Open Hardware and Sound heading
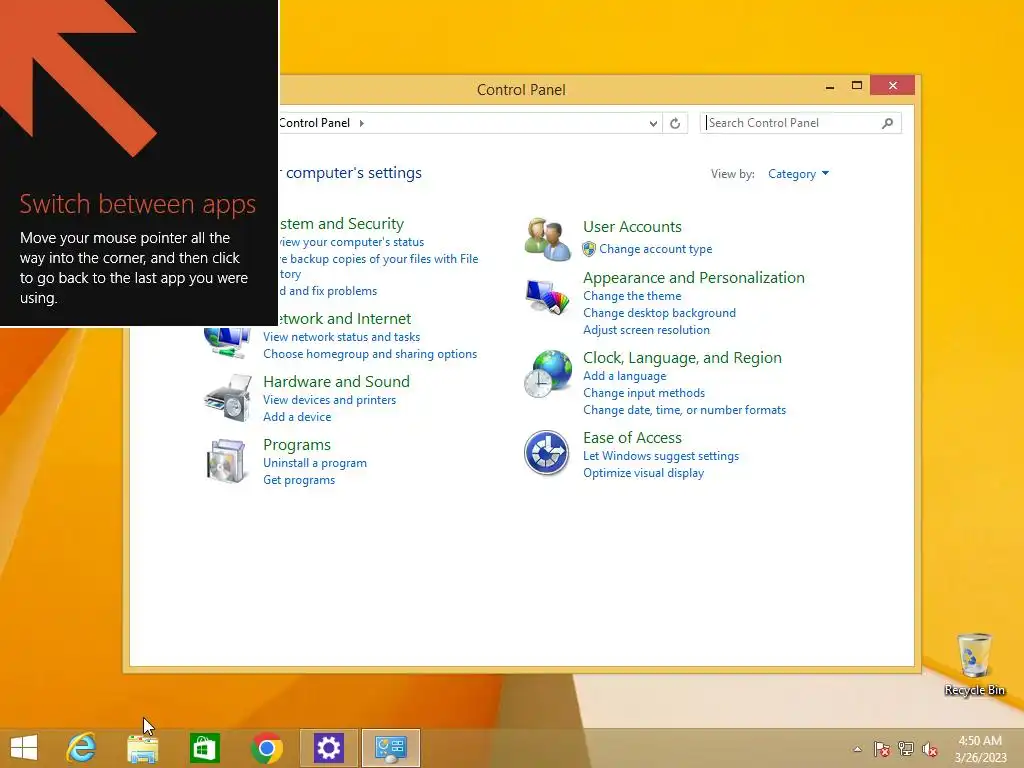This screenshot has width=1024, height=768. click(336, 381)
